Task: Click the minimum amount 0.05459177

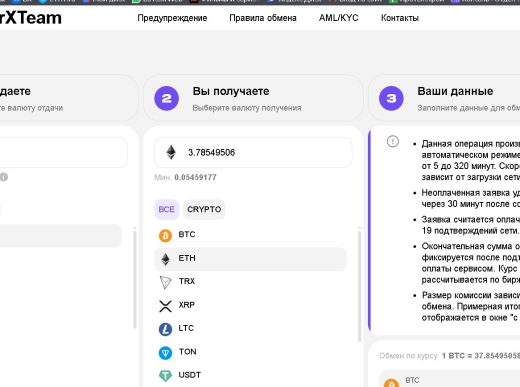Action: tap(195, 177)
